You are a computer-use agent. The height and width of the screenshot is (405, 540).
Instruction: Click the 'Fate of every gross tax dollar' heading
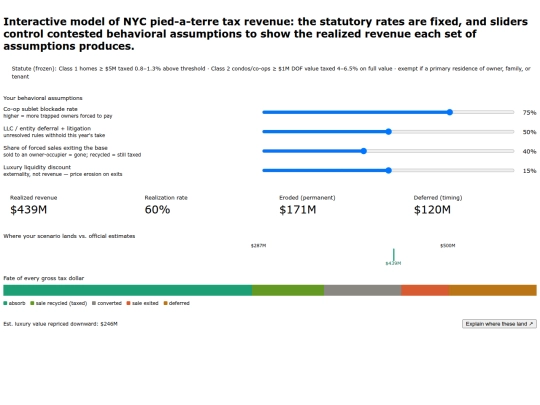(44, 278)
